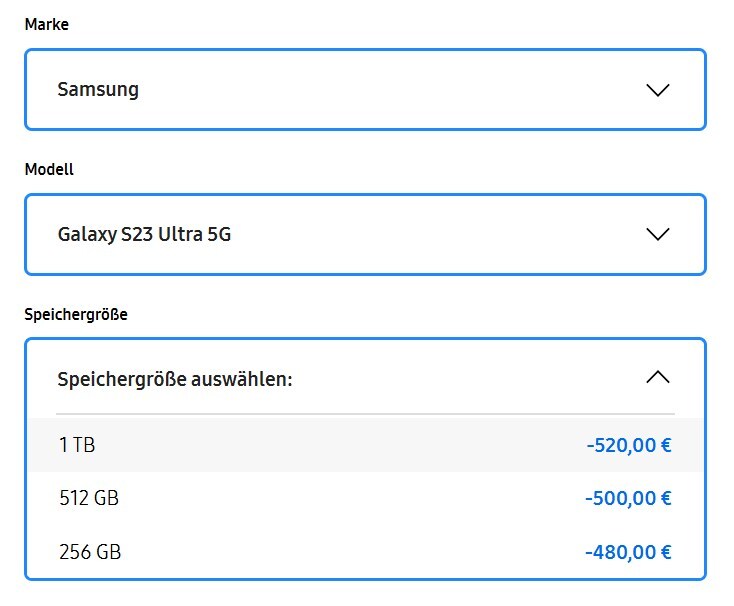Open the Galaxy S23 Ultra 5G model dropdown

click(x=365, y=235)
